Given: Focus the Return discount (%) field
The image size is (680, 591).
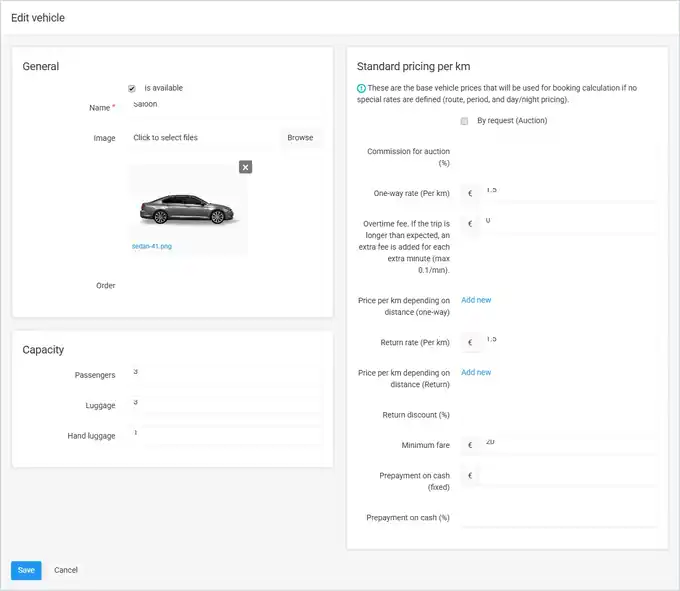Looking at the screenshot, I should tap(559, 415).
